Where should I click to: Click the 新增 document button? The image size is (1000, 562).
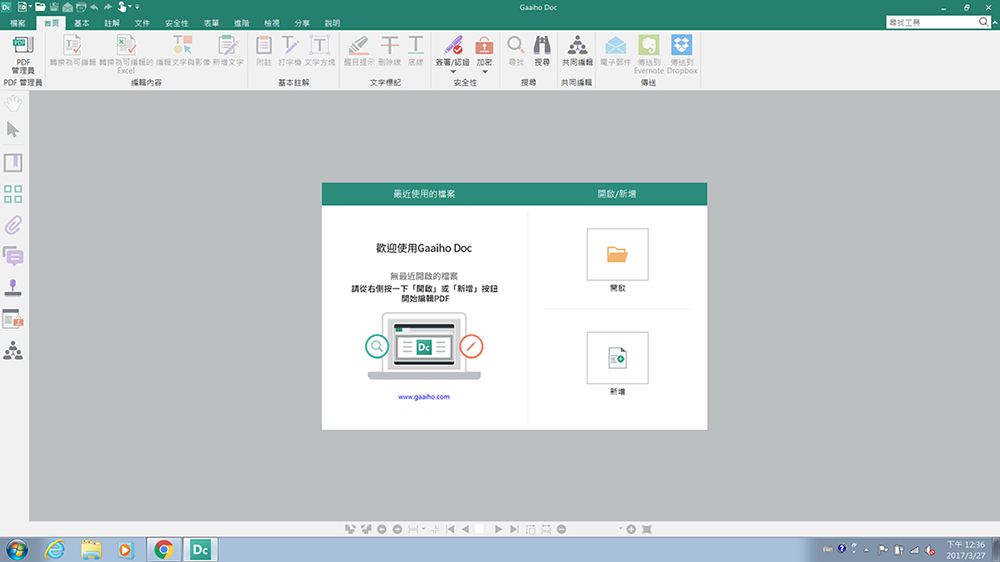(617, 358)
